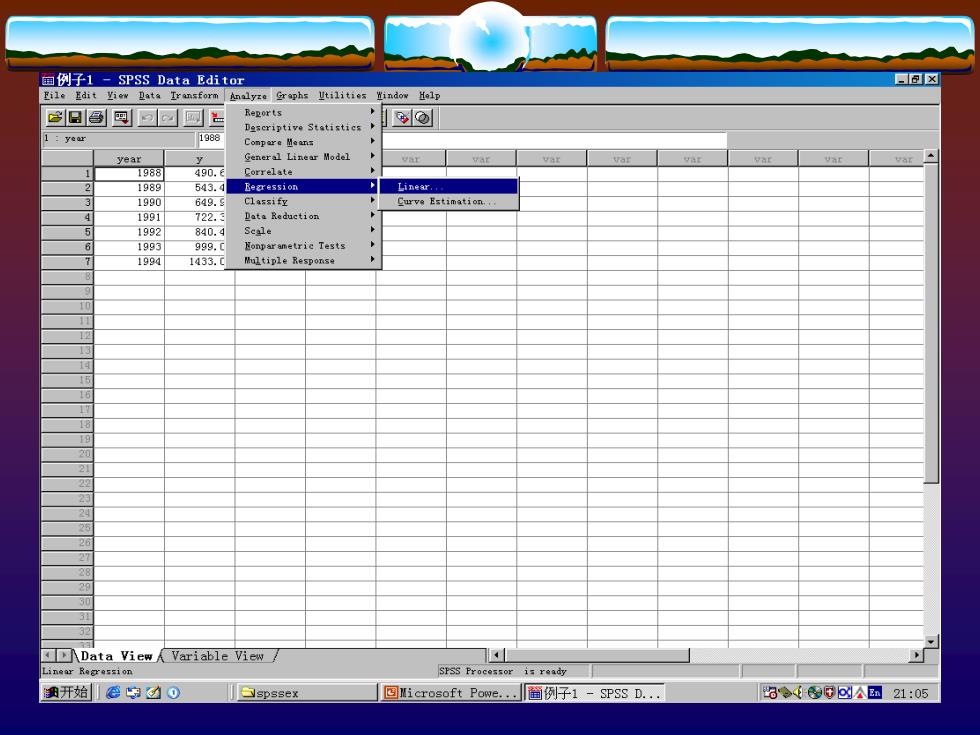The image size is (980, 735).
Task: Expand the Nonparametric Tests submenu
Action: click(x=303, y=246)
